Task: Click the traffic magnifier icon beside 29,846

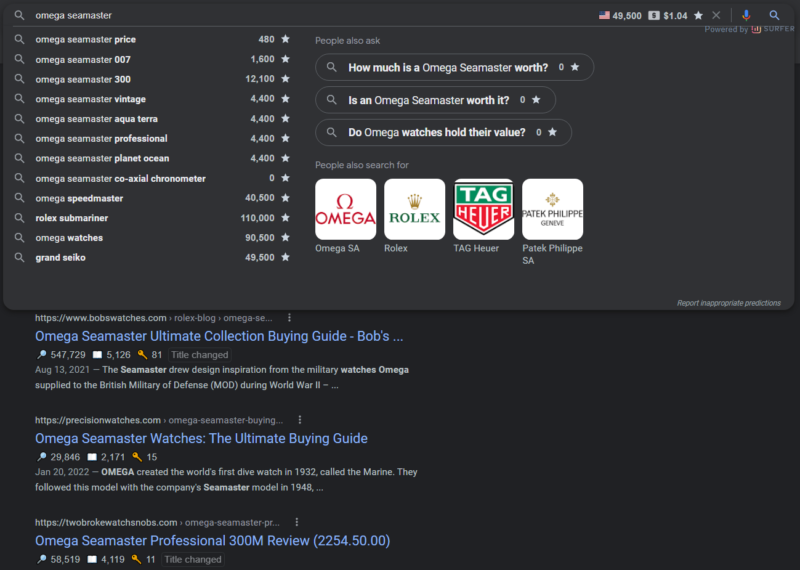Action: (41, 457)
